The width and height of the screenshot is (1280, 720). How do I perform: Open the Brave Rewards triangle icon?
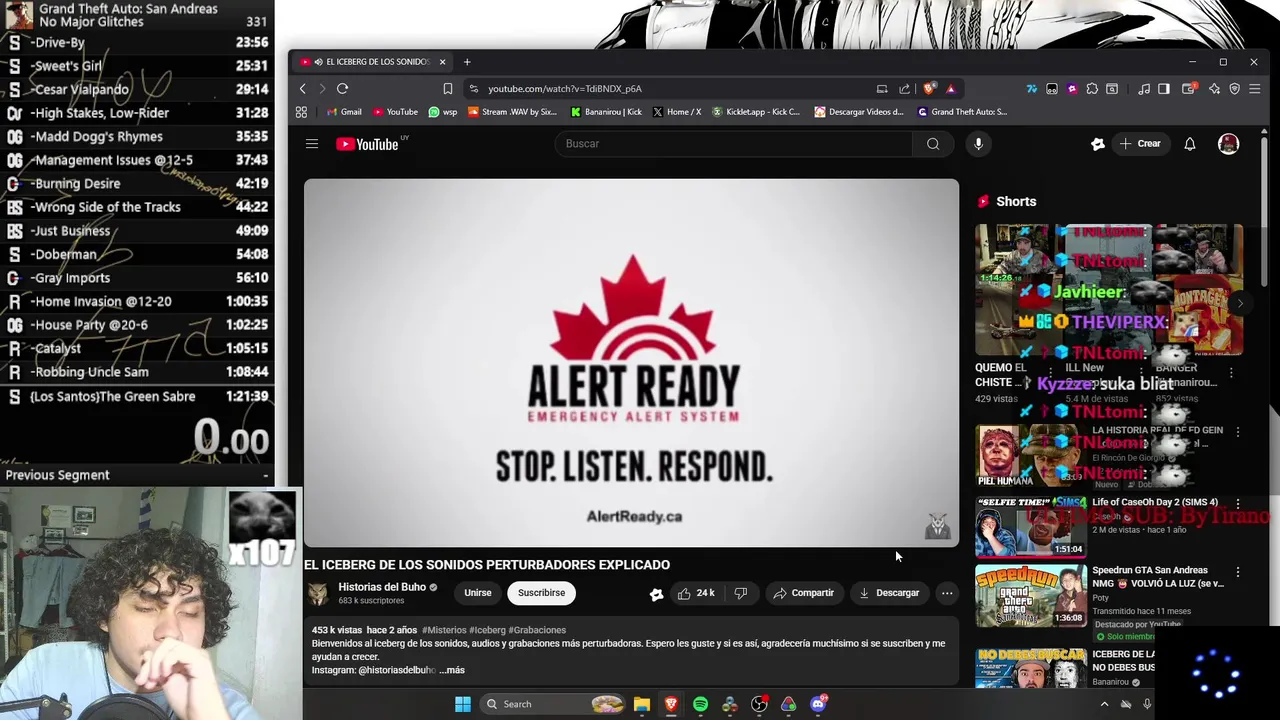point(951,88)
